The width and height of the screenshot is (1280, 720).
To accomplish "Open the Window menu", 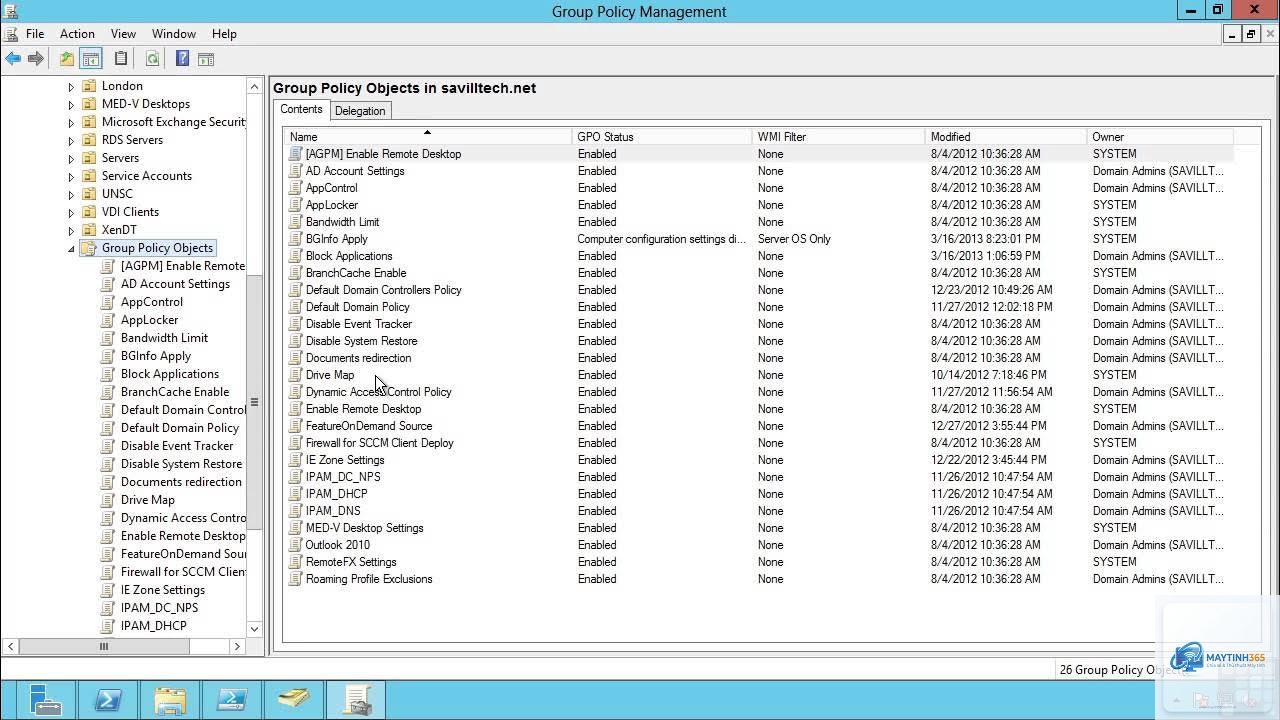I will coord(174,34).
